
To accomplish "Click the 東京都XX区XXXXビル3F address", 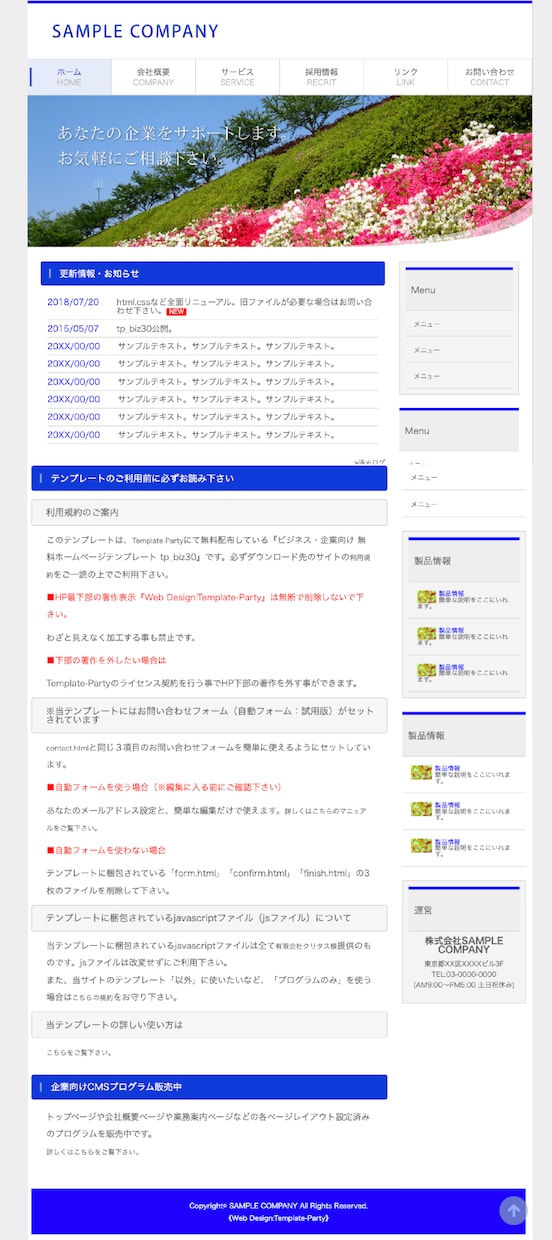I will point(464,964).
